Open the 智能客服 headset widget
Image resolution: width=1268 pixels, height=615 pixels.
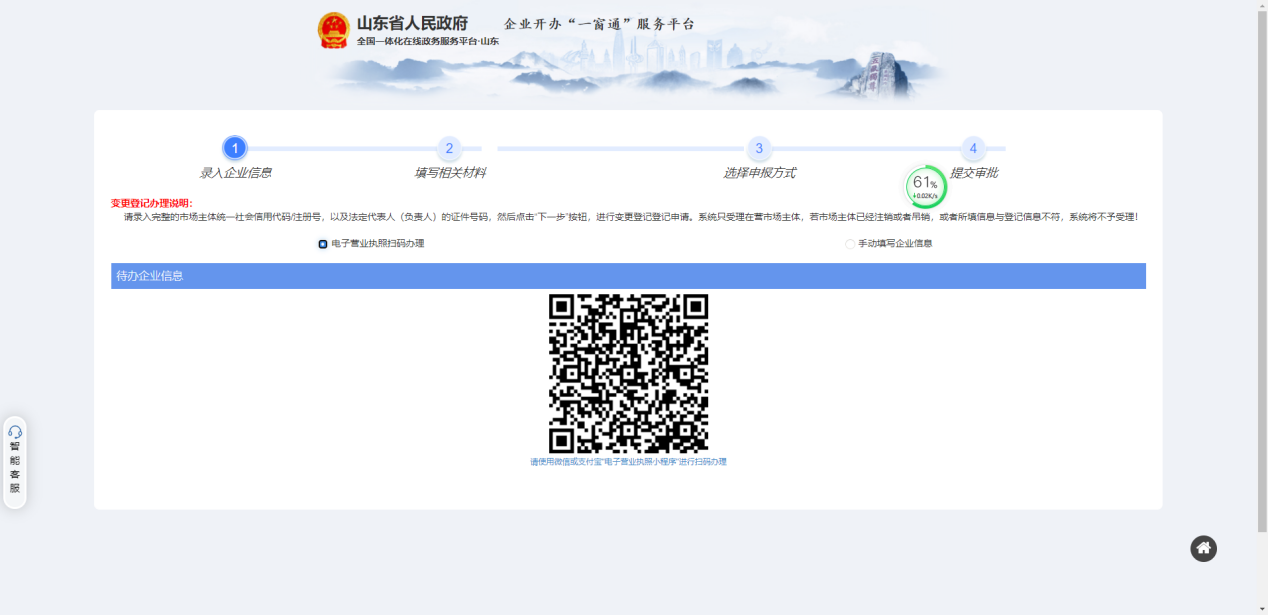click(15, 462)
